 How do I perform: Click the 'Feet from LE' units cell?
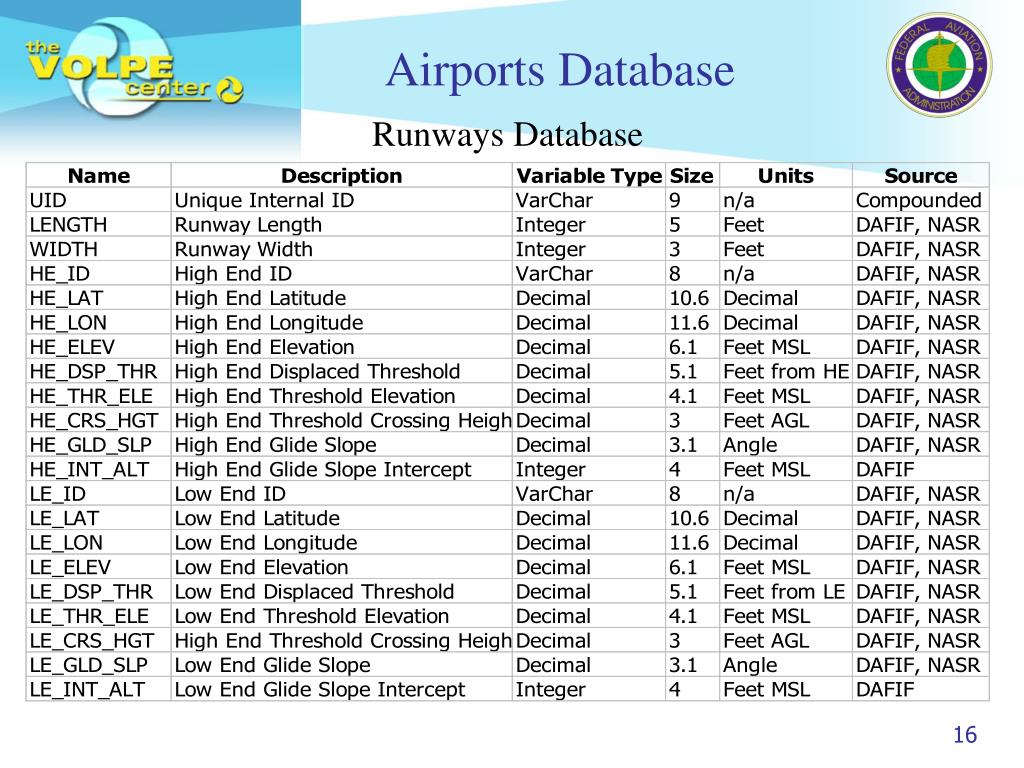click(786, 592)
